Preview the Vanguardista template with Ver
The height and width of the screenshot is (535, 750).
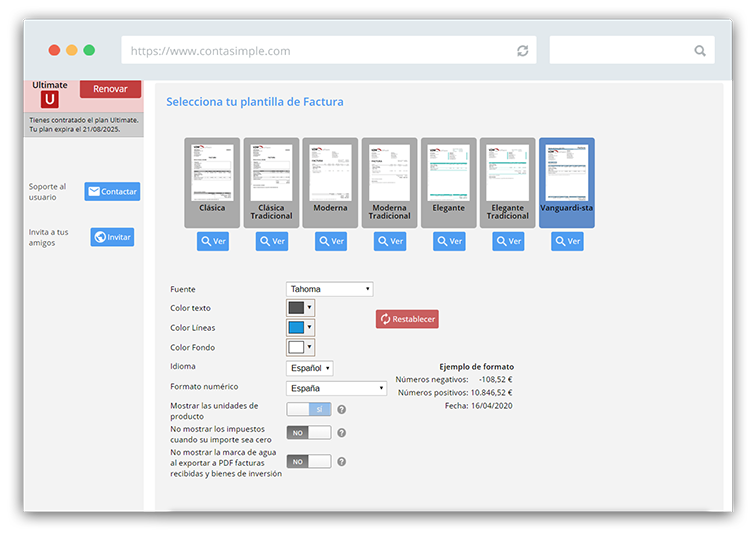[x=567, y=241]
